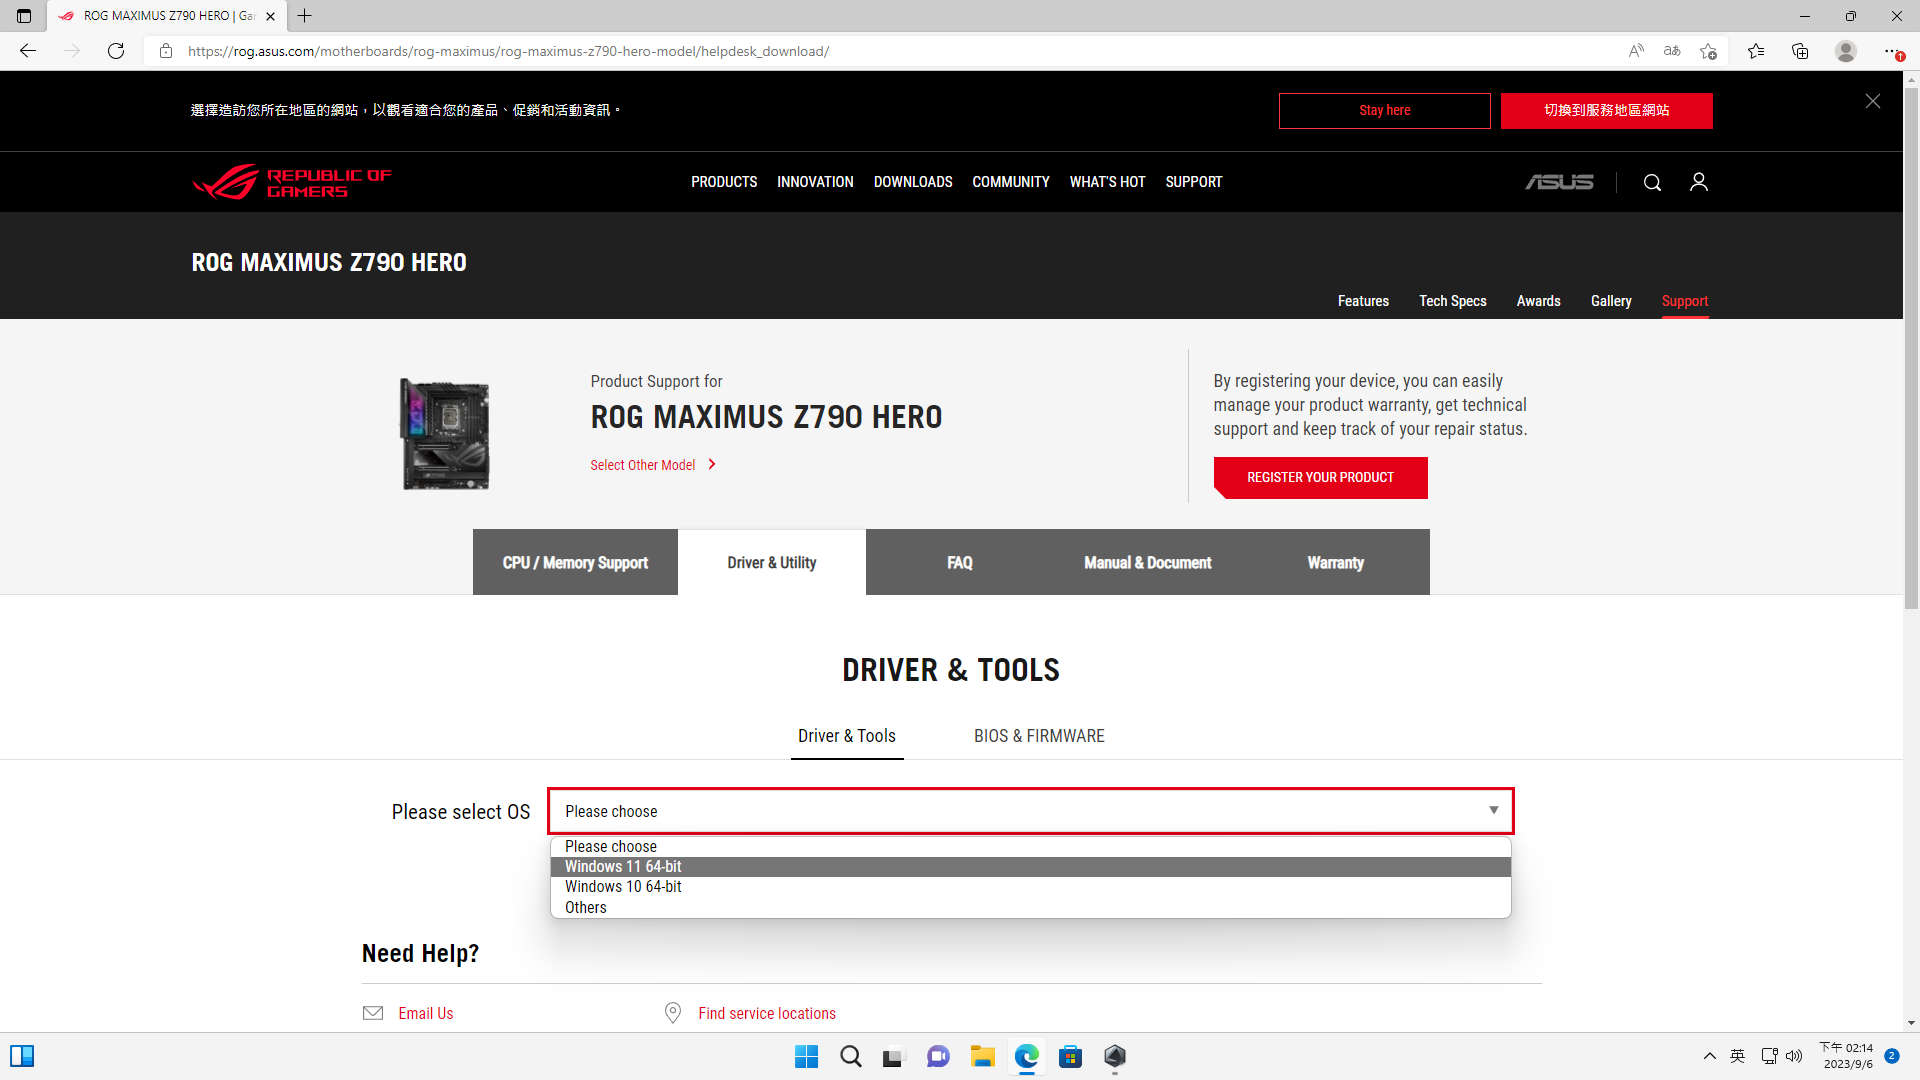Open Warranty tab

pos(1336,562)
